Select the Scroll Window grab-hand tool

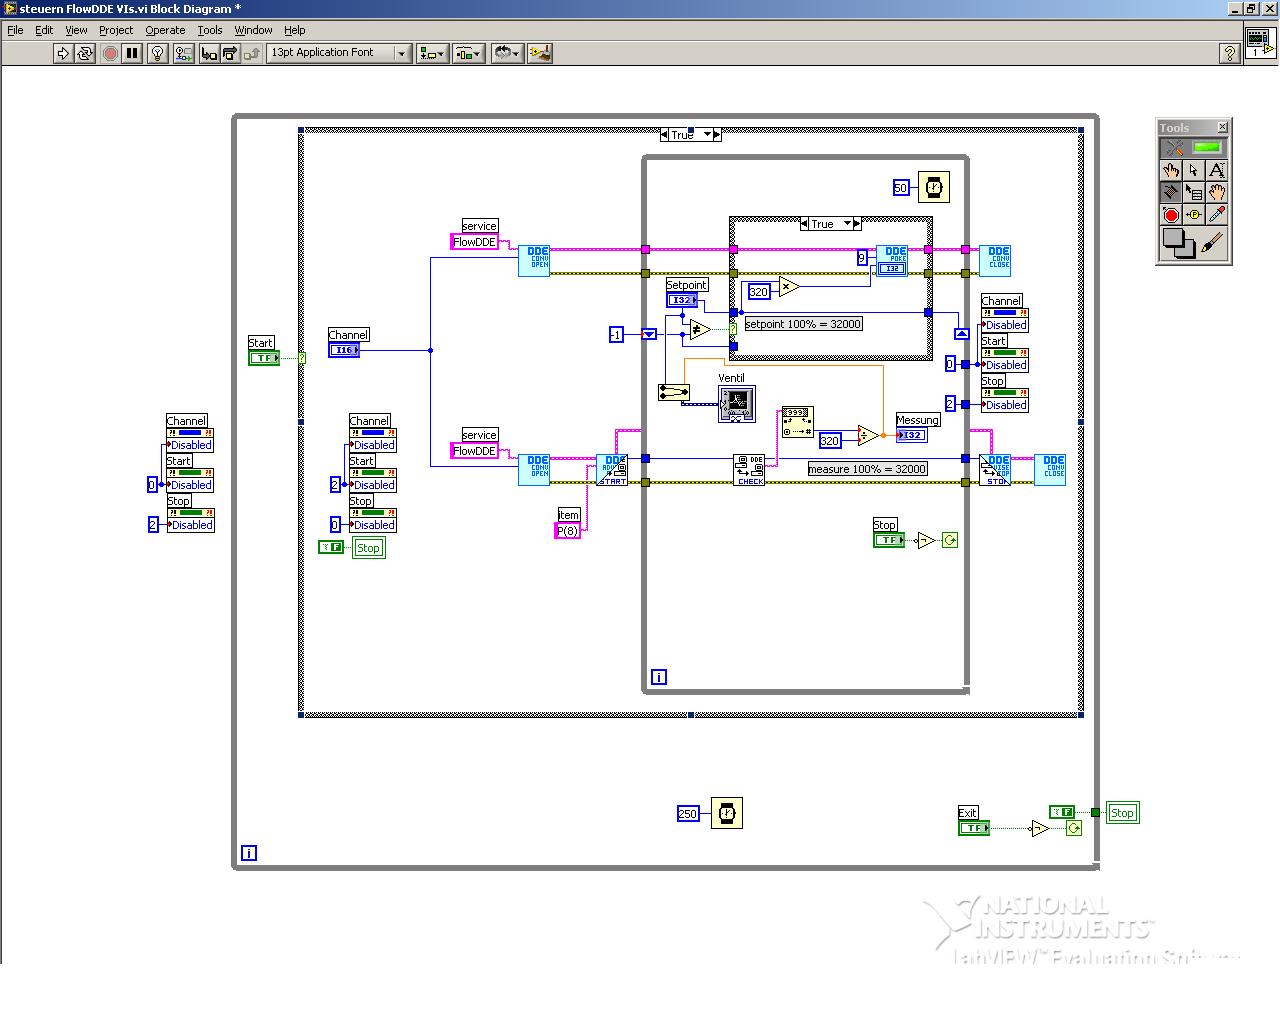[x=1217, y=192]
